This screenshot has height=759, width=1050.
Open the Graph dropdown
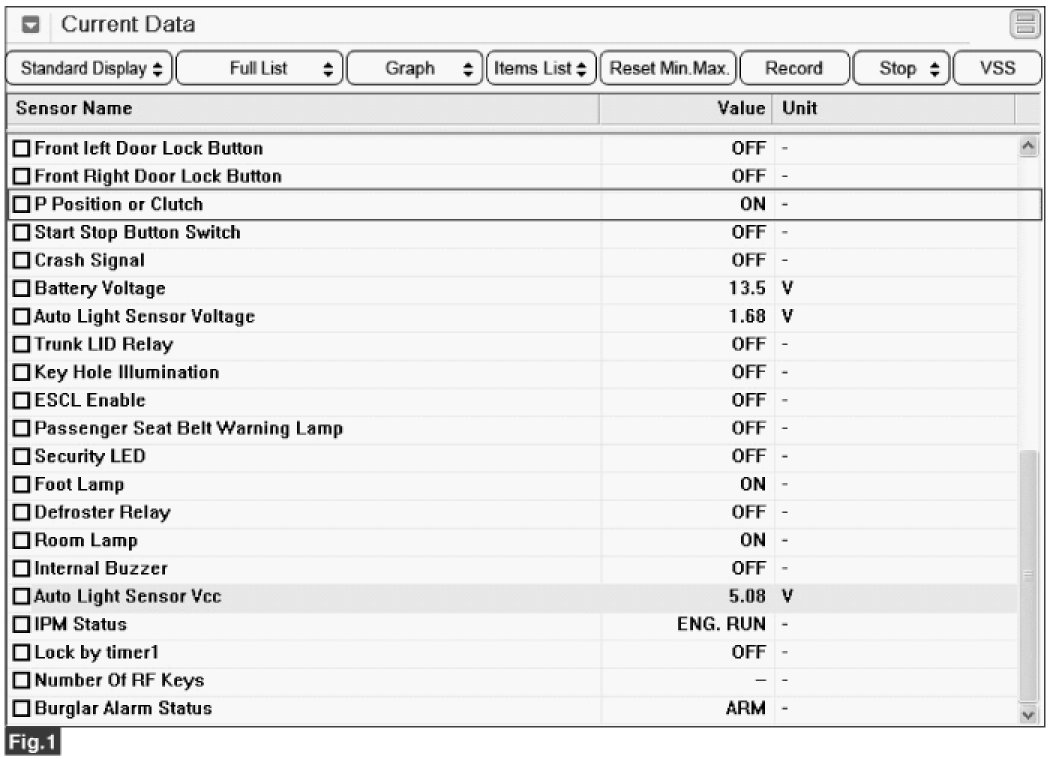[x=414, y=69]
